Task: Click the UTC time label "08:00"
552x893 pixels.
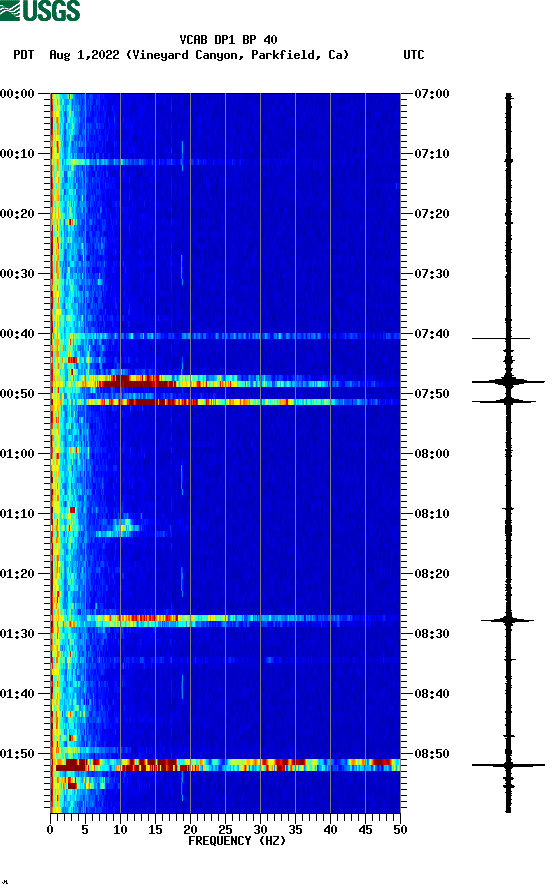Action: pos(432,454)
